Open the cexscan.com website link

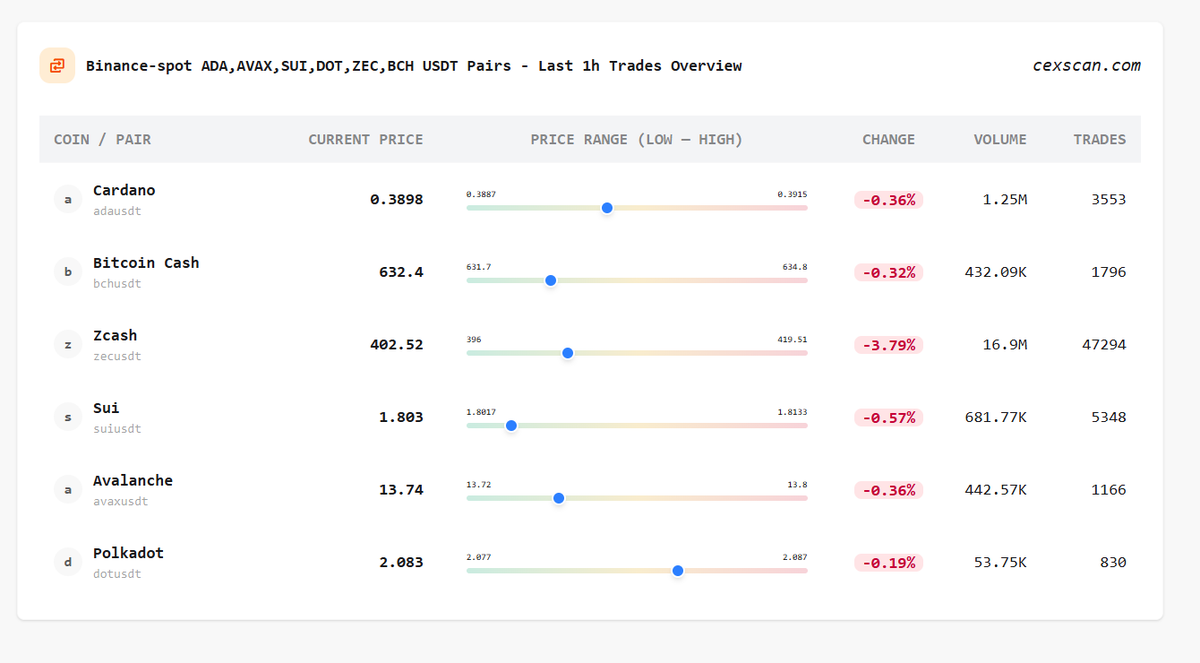tap(1086, 65)
